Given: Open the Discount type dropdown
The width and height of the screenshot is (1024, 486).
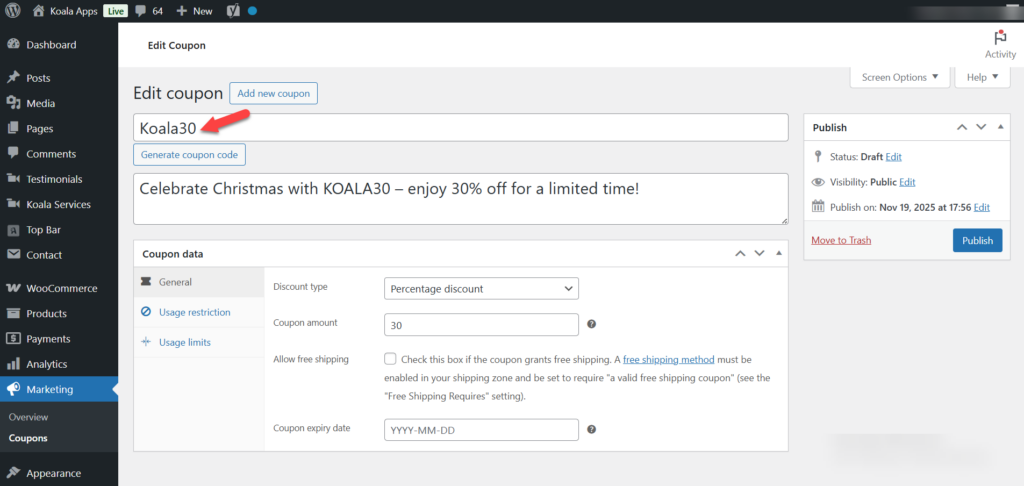Looking at the screenshot, I should click(x=481, y=289).
